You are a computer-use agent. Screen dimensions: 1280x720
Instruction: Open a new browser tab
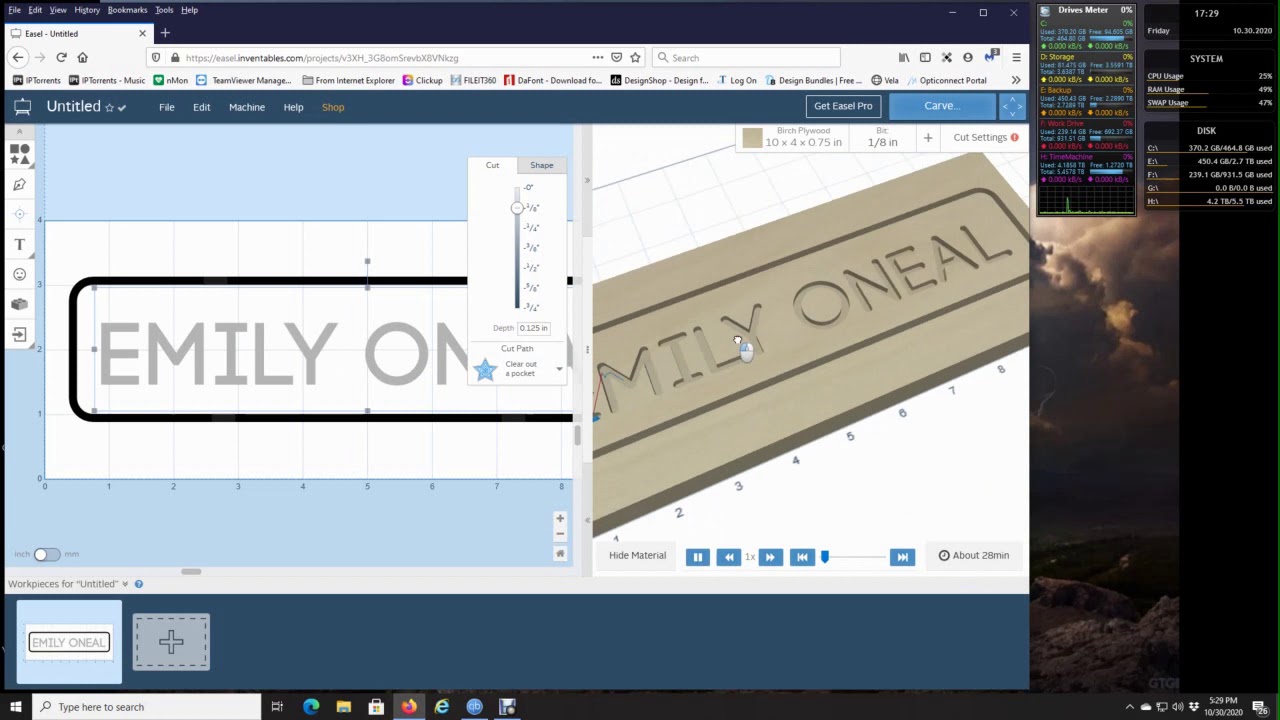(165, 33)
